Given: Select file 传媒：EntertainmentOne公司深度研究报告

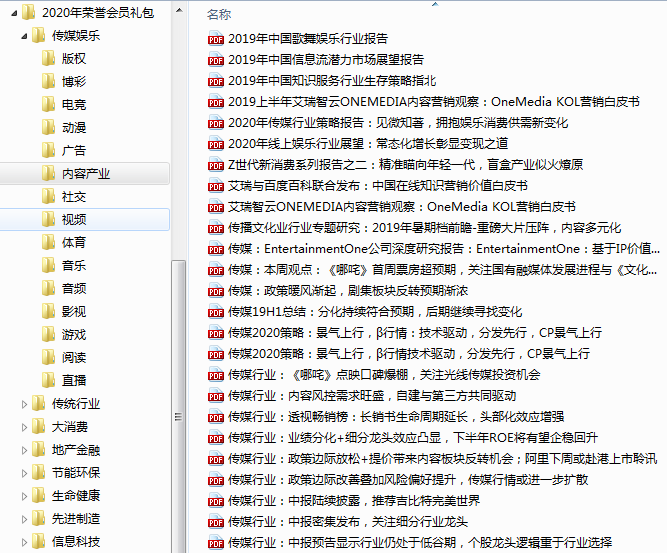Looking at the screenshot, I should (x=444, y=249).
